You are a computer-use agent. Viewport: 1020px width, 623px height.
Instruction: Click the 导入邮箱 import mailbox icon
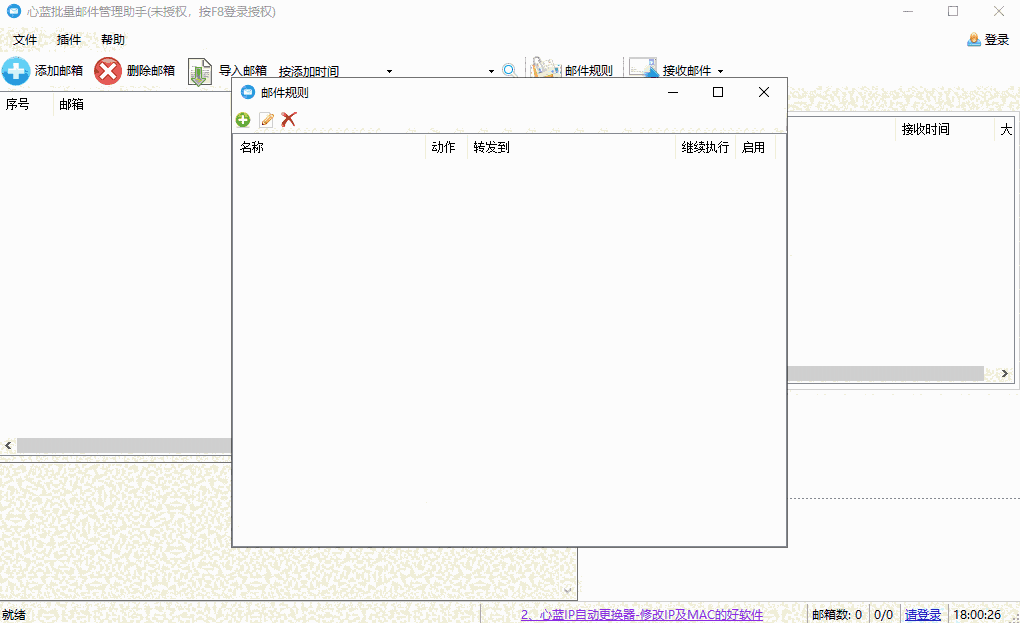pyautogui.click(x=198, y=70)
